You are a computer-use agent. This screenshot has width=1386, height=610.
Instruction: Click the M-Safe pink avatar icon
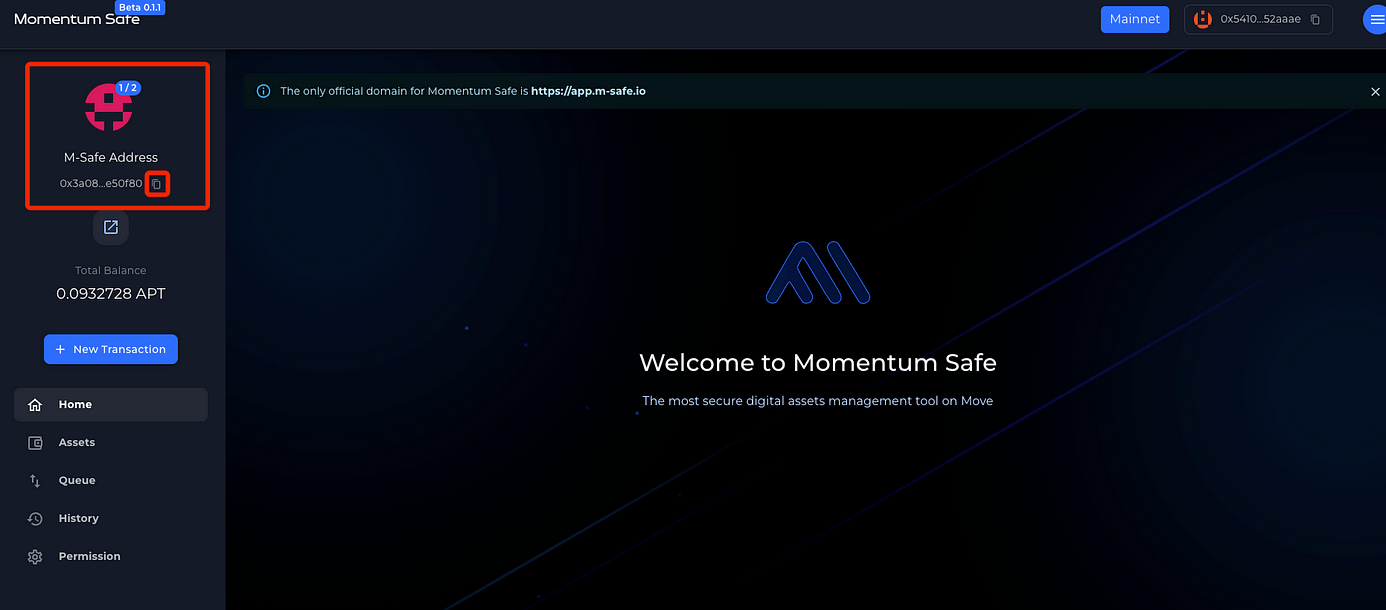point(108,107)
